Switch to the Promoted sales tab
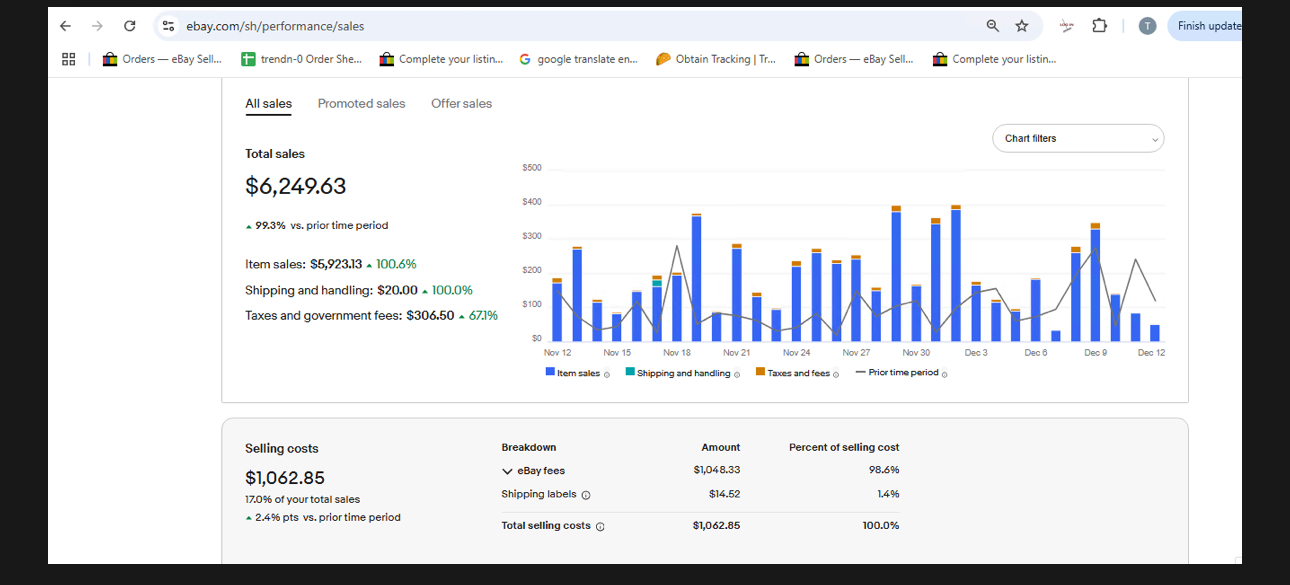This screenshot has height=585, width=1290. (361, 104)
